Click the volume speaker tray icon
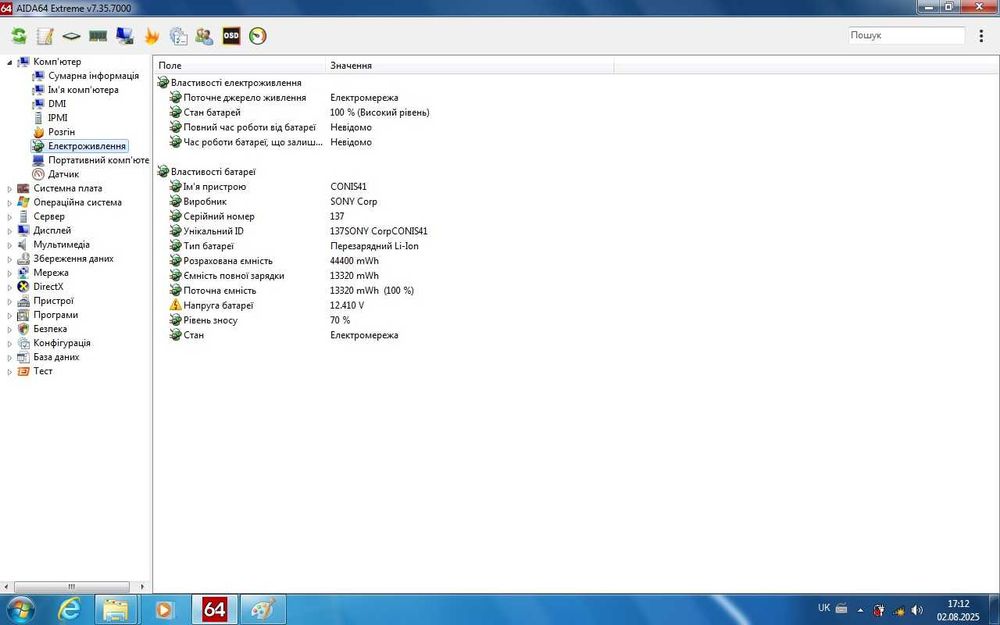Image resolution: width=1000 pixels, height=625 pixels. pyautogui.click(x=918, y=610)
